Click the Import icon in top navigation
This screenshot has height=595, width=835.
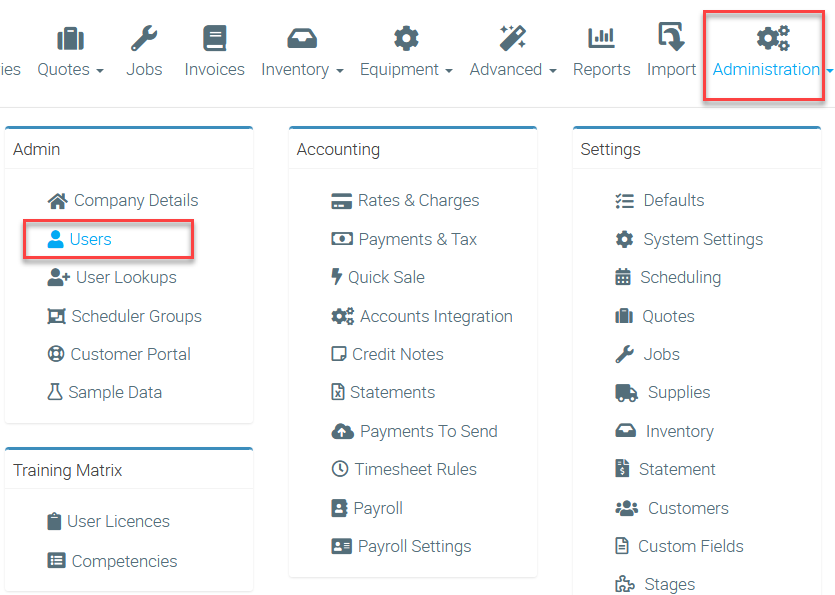pyautogui.click(x=671, y=39)
